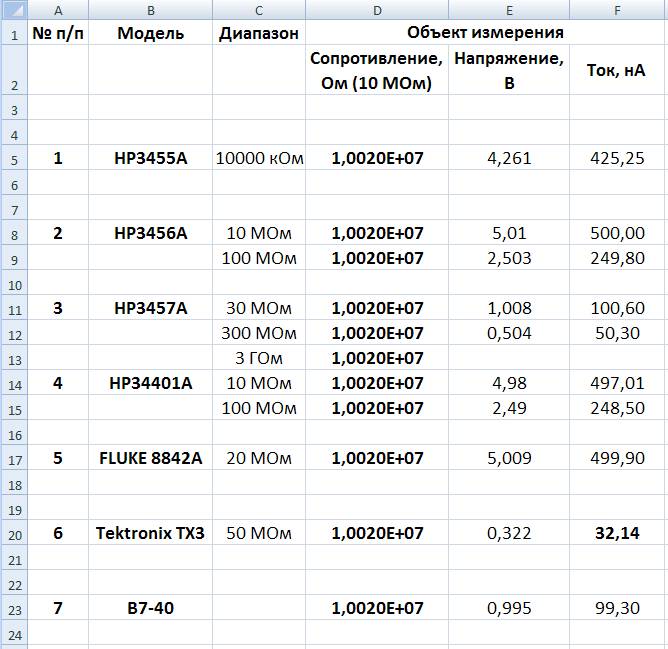
Task: Click the current cell 499,90
Action: [617, 458]
